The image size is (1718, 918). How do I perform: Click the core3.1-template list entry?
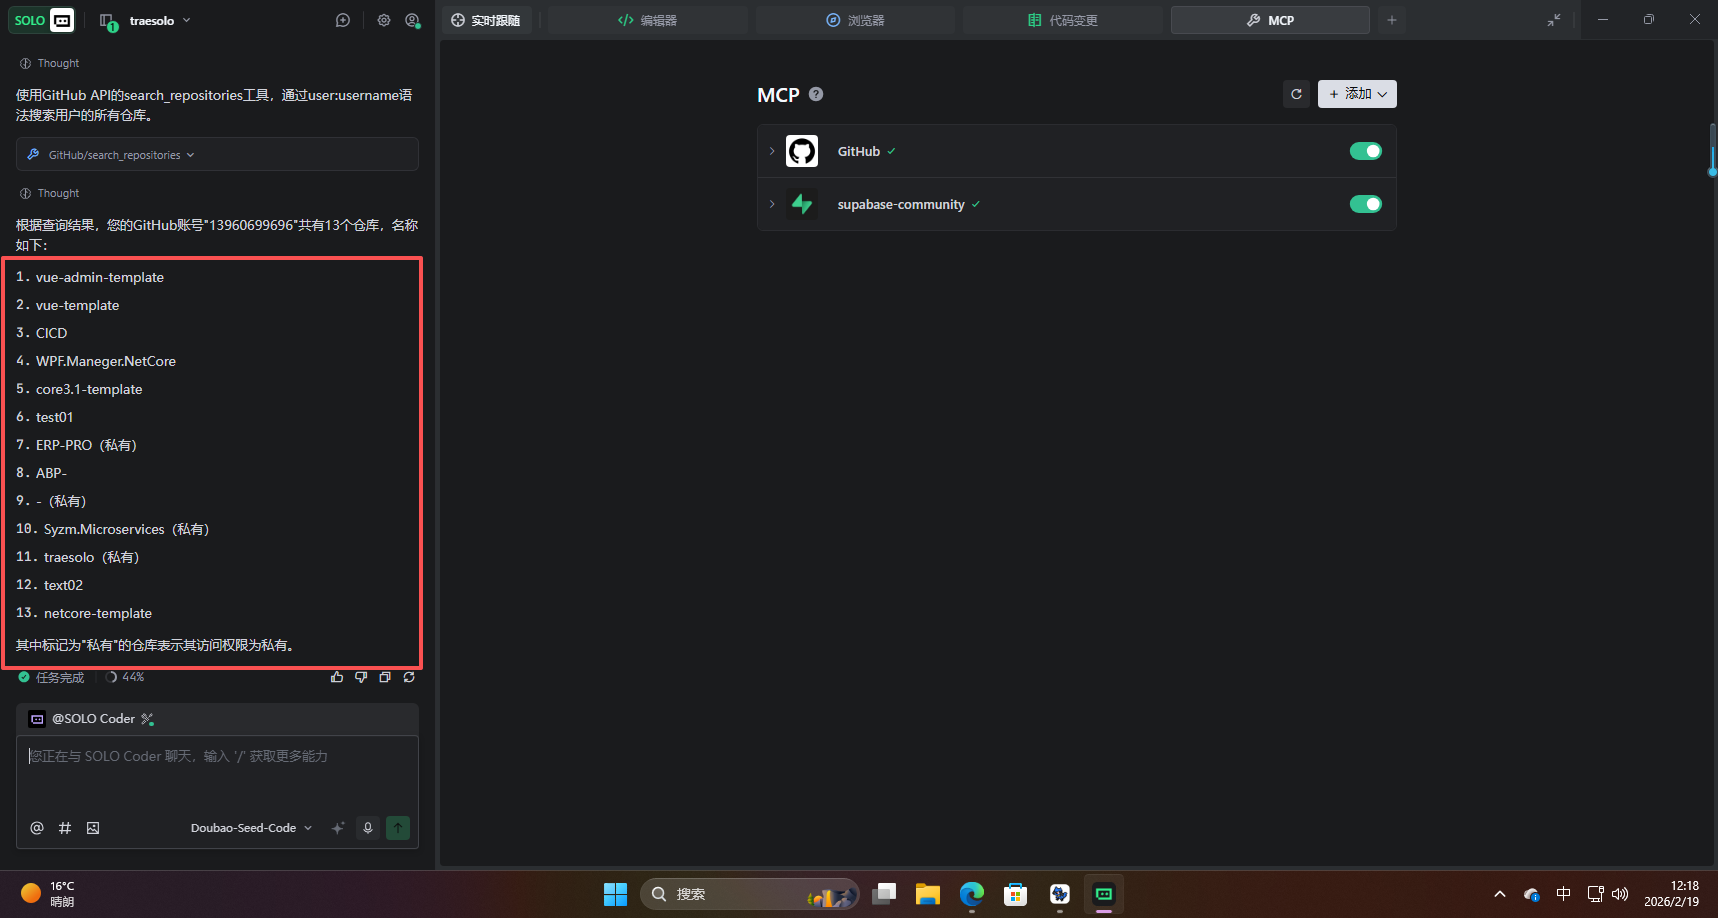point(89,389)
